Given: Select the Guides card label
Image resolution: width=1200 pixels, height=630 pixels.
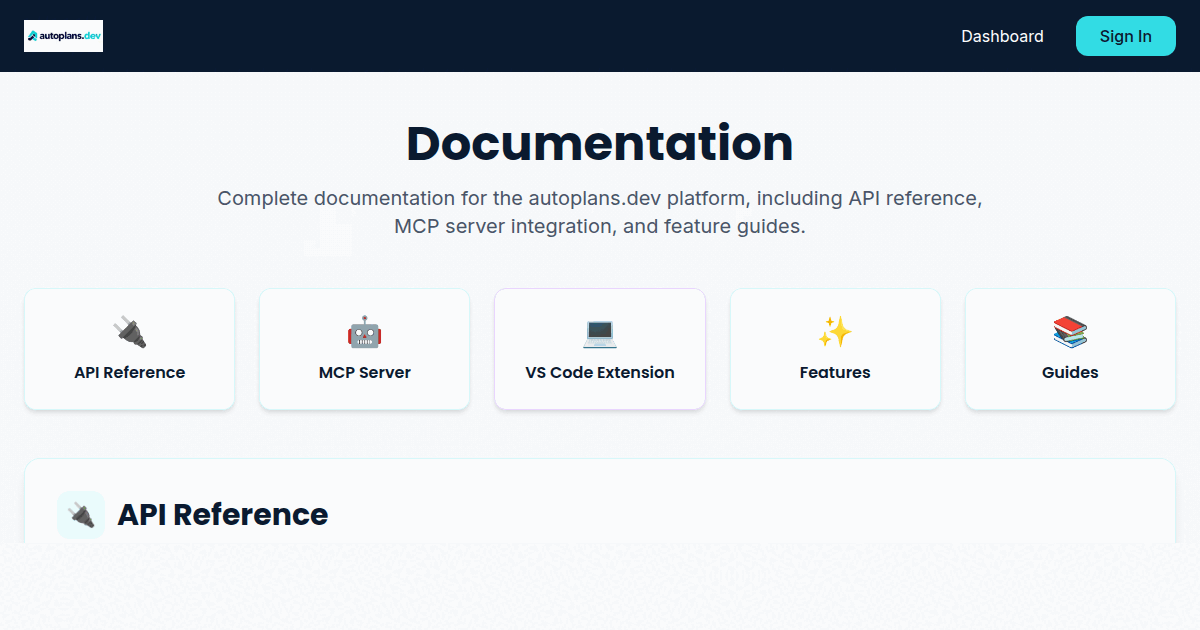Looking at the screenshot, I should pos(1070,372).
